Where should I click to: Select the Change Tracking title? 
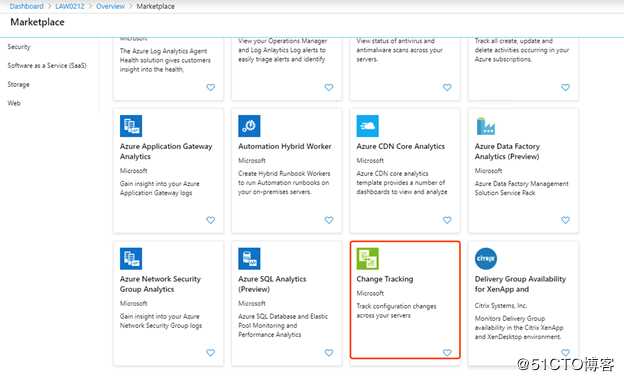[384, 279]
